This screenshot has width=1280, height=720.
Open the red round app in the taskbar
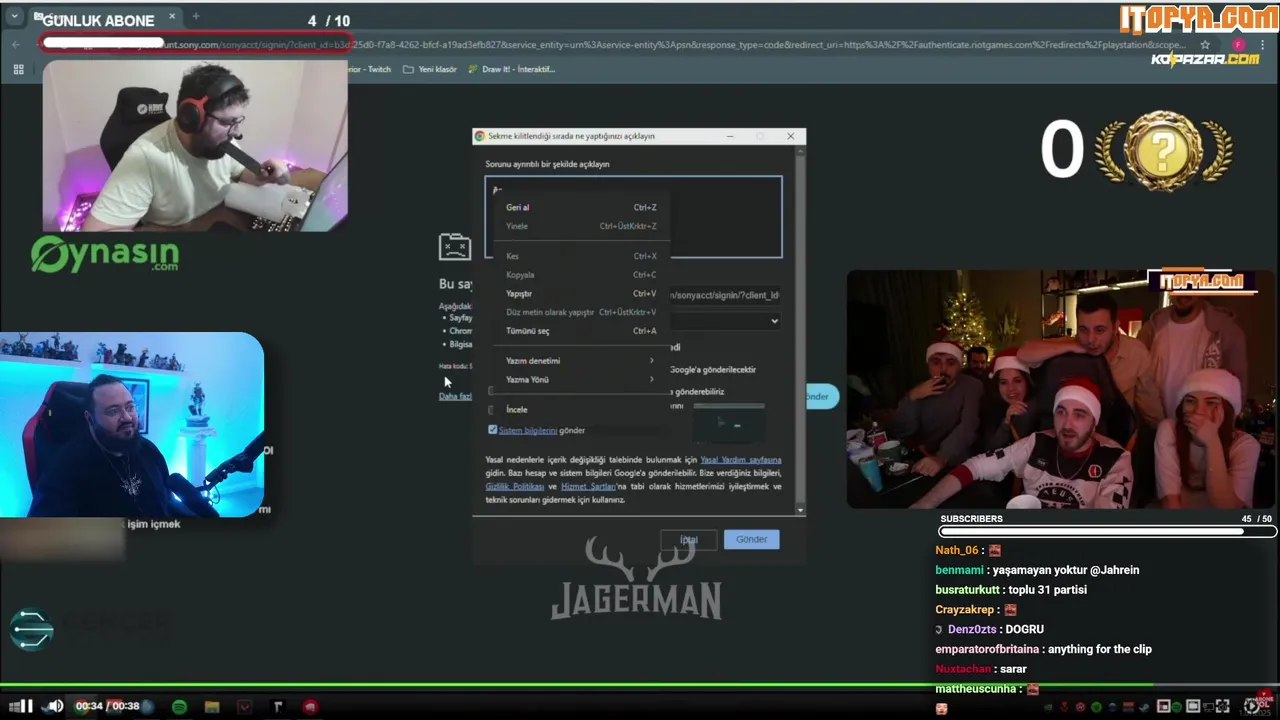[x=310, y=707]
